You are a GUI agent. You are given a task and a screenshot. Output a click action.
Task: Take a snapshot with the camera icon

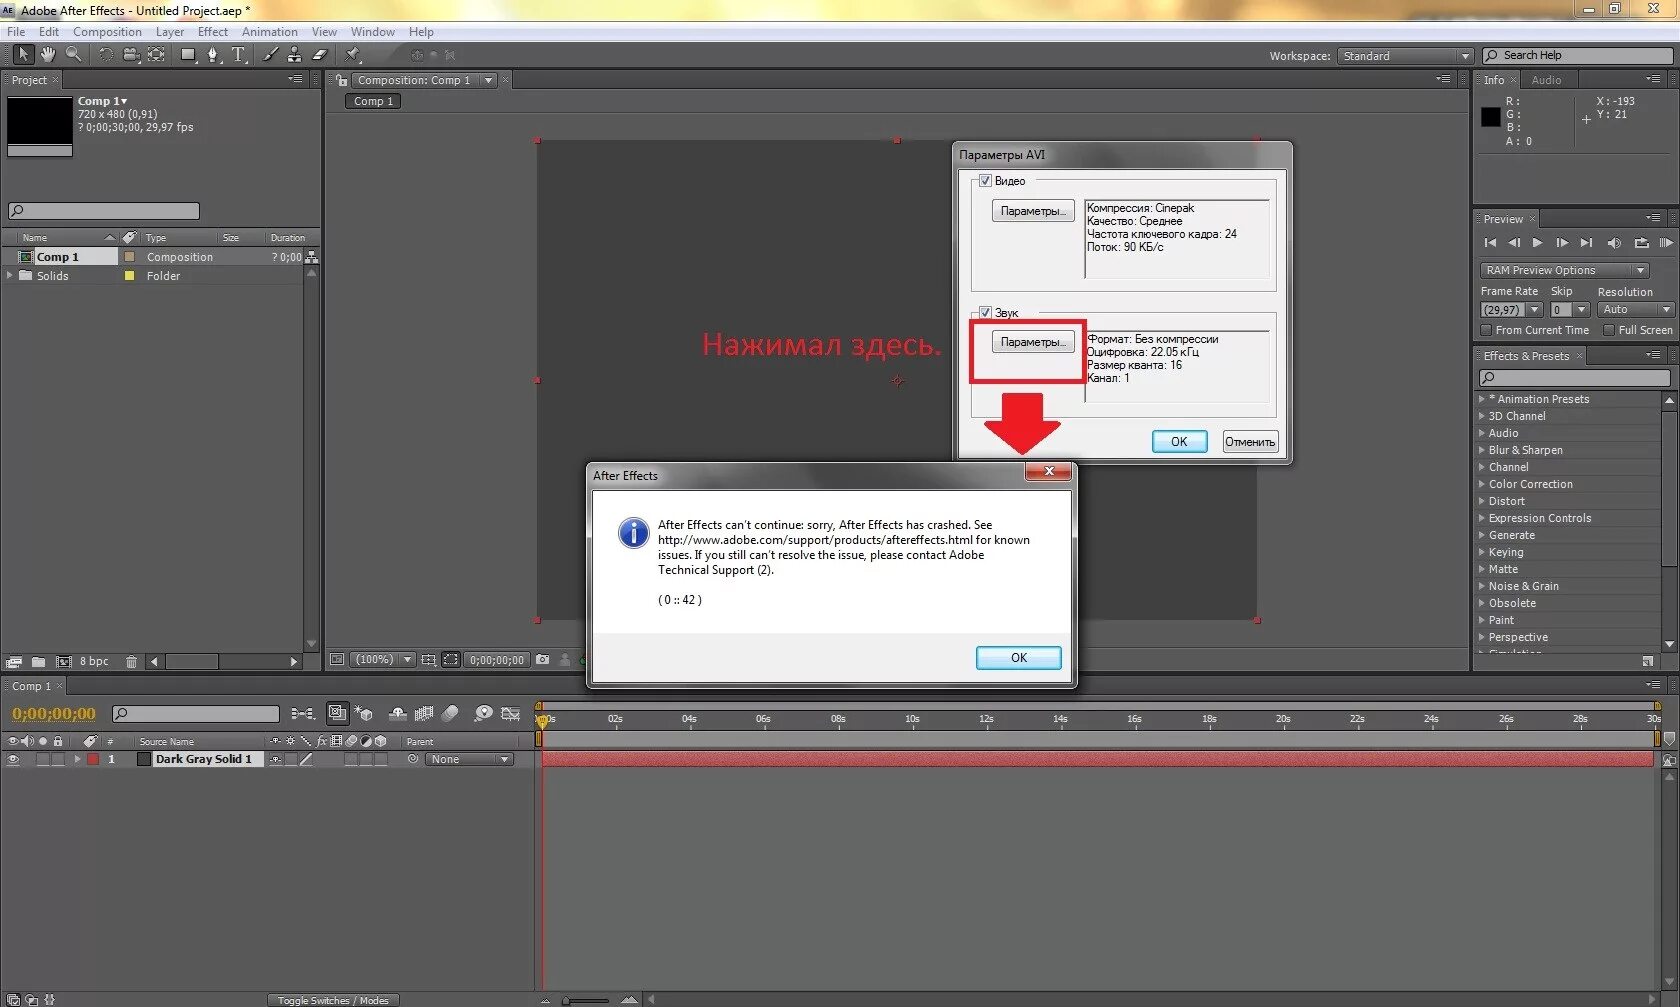pyautogui.click(x=542, y=660)
